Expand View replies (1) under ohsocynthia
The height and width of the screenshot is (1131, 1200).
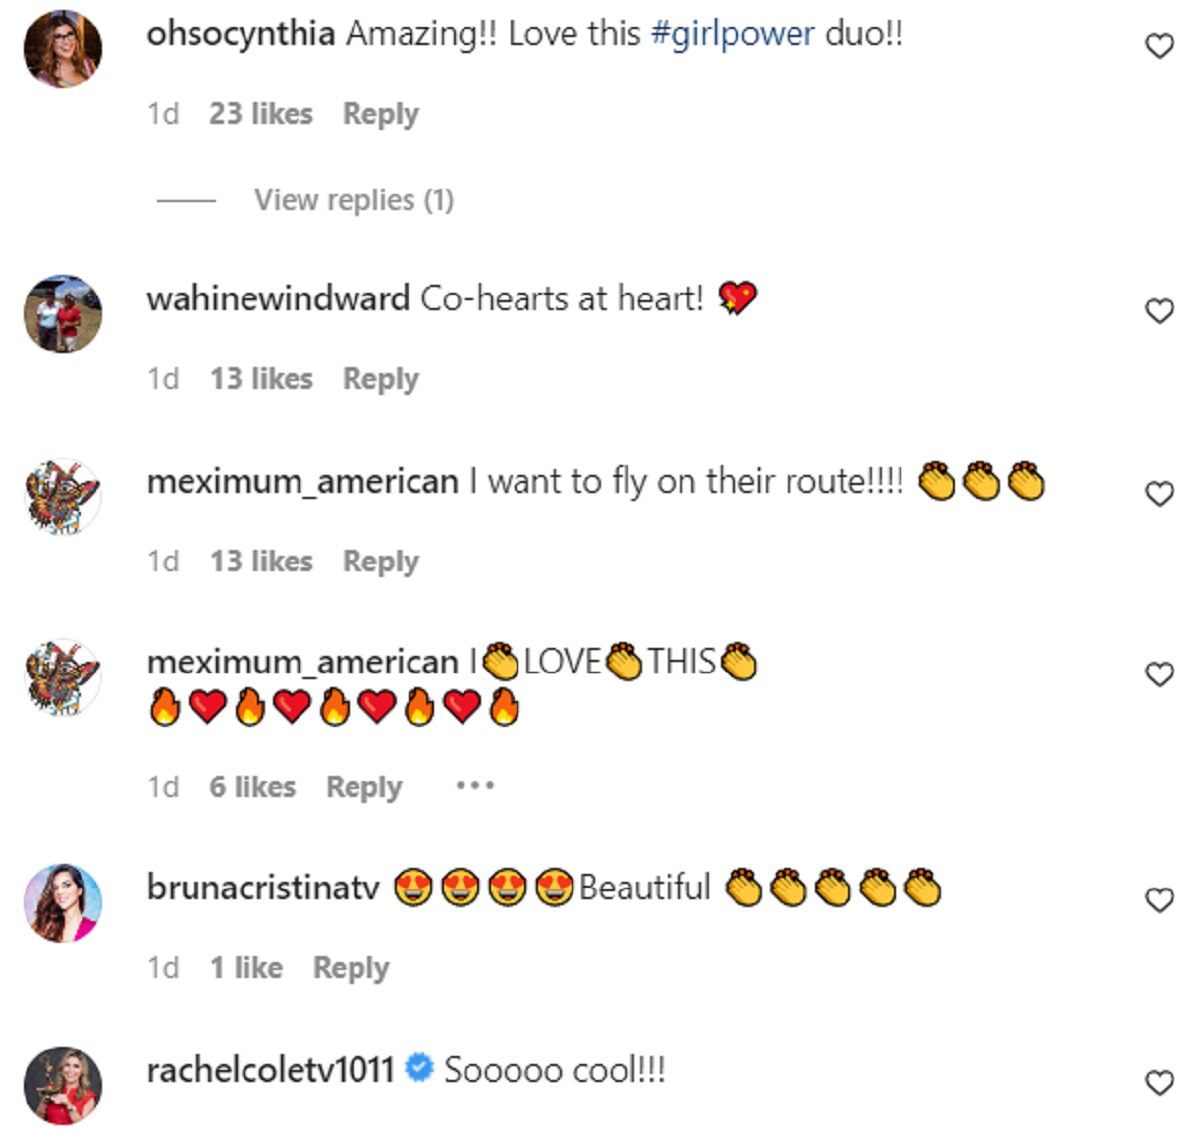[x=353, y=200]
